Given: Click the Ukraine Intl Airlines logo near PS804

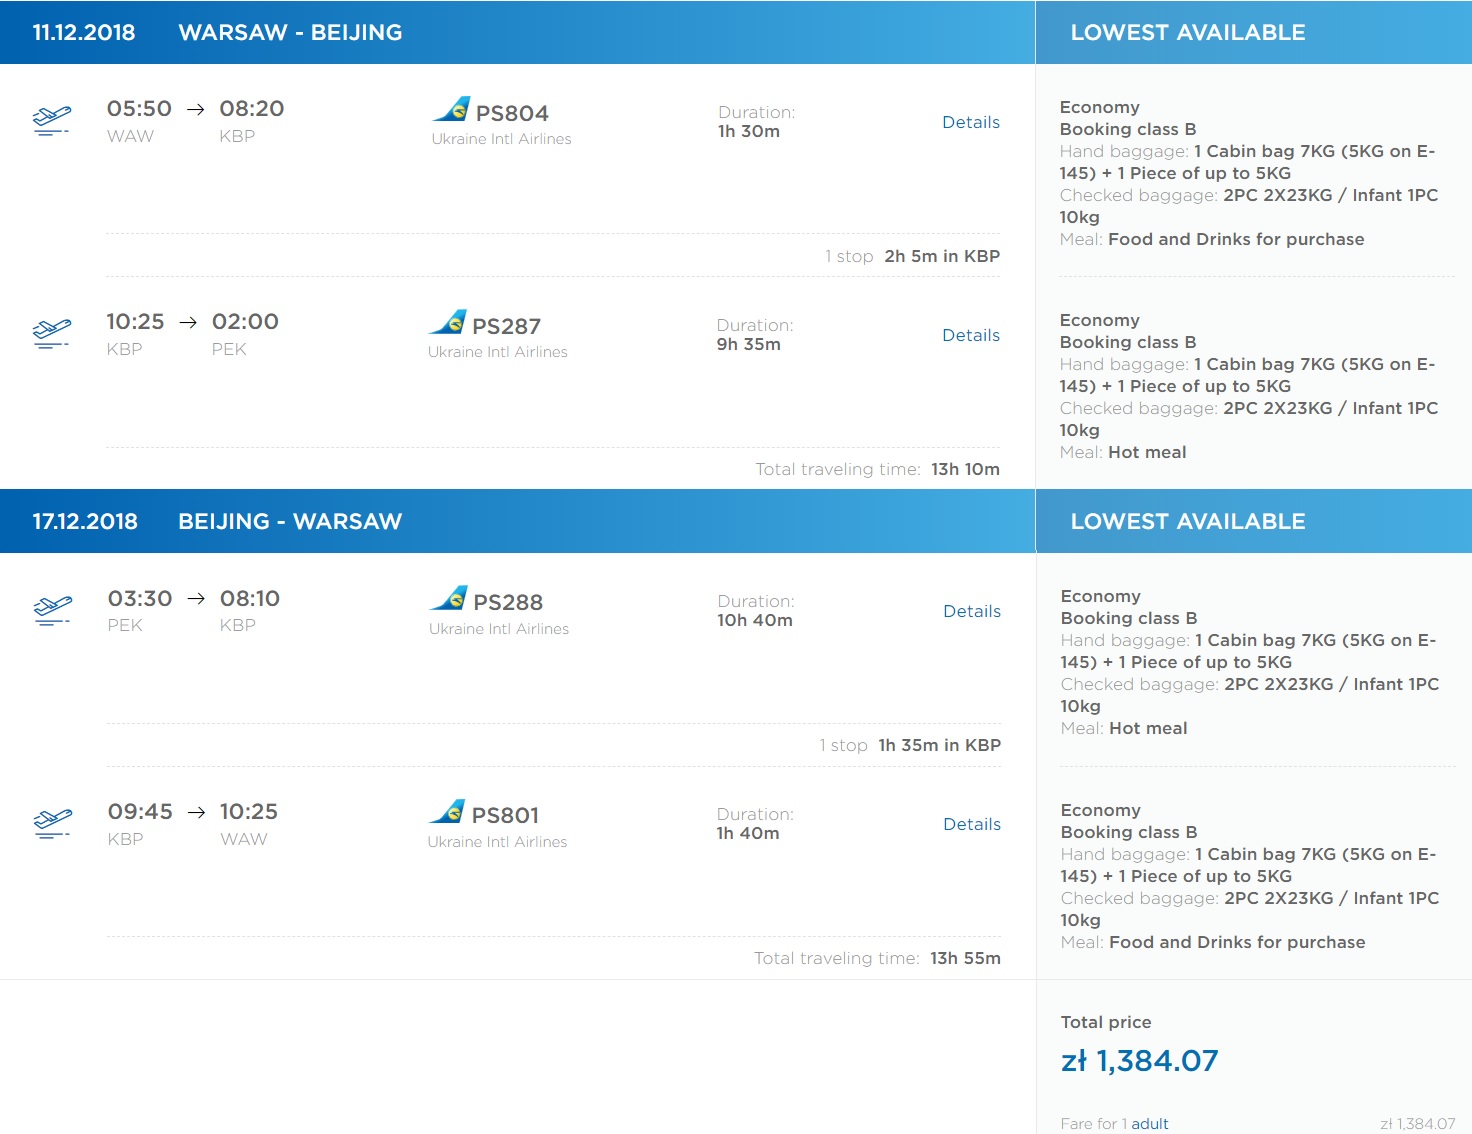Looking at the screenshot, I should (x=451, y=109).
